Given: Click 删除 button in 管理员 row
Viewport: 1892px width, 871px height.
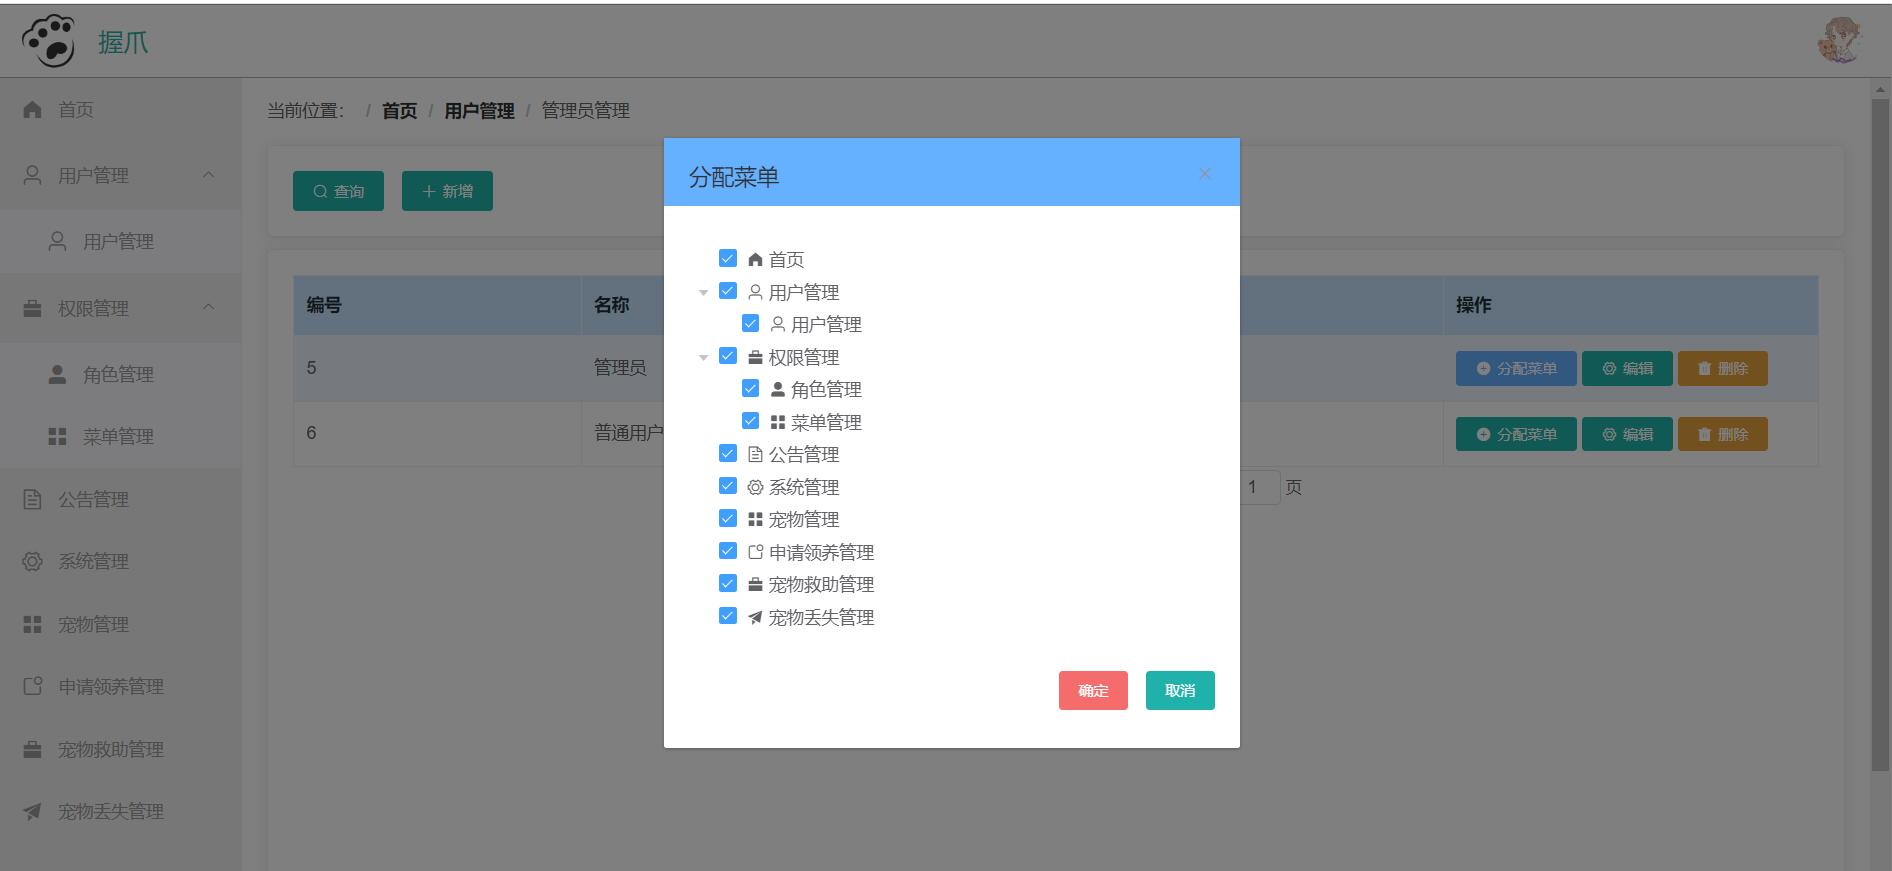Looking at the screenshot, I should tap(1722, 368).
